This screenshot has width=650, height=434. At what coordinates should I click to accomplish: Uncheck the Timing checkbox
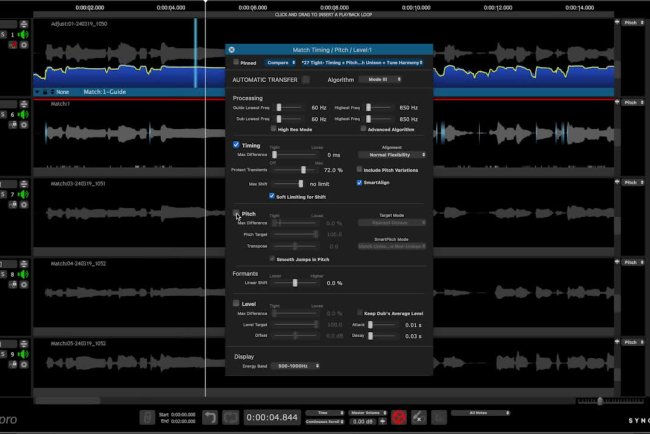236,145
